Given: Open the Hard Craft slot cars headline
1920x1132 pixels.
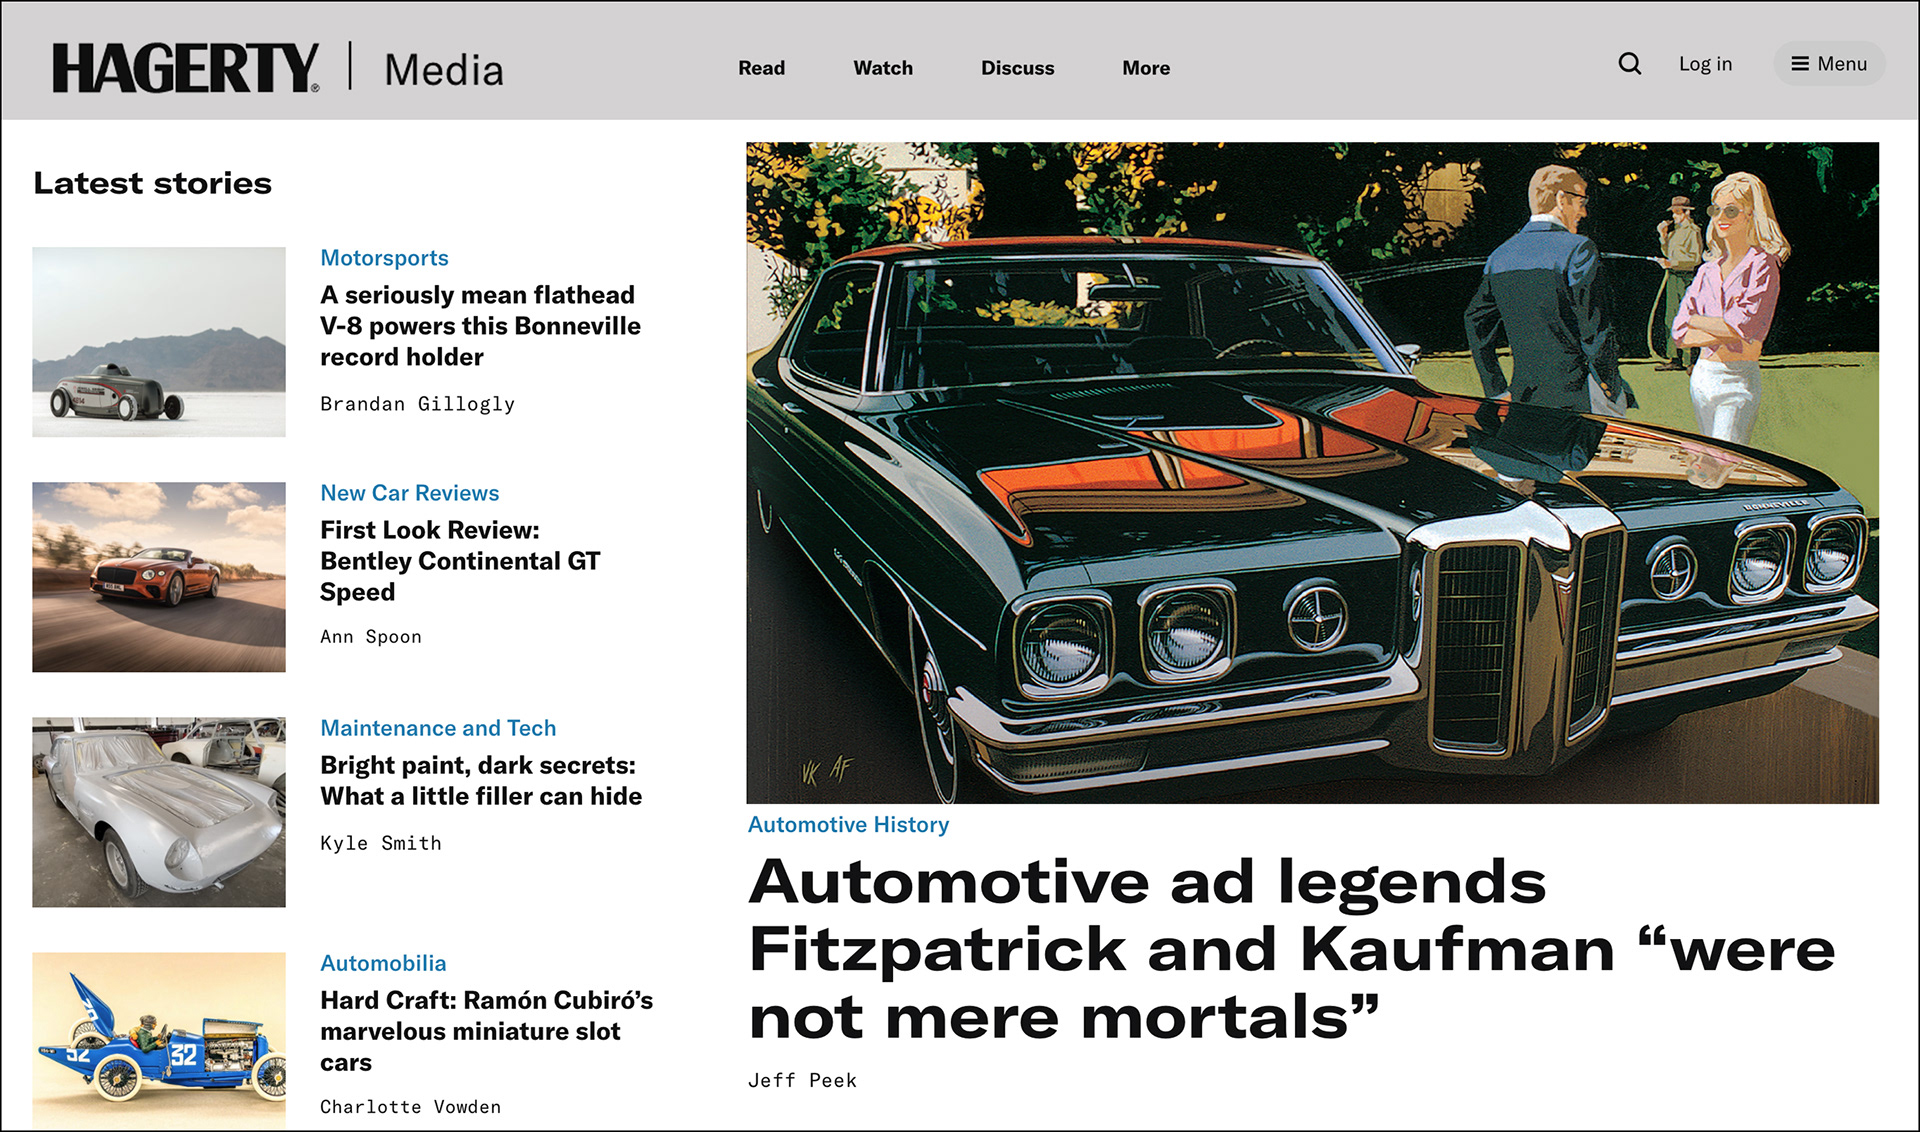Looking at the screenshot, I should 486,1031.
